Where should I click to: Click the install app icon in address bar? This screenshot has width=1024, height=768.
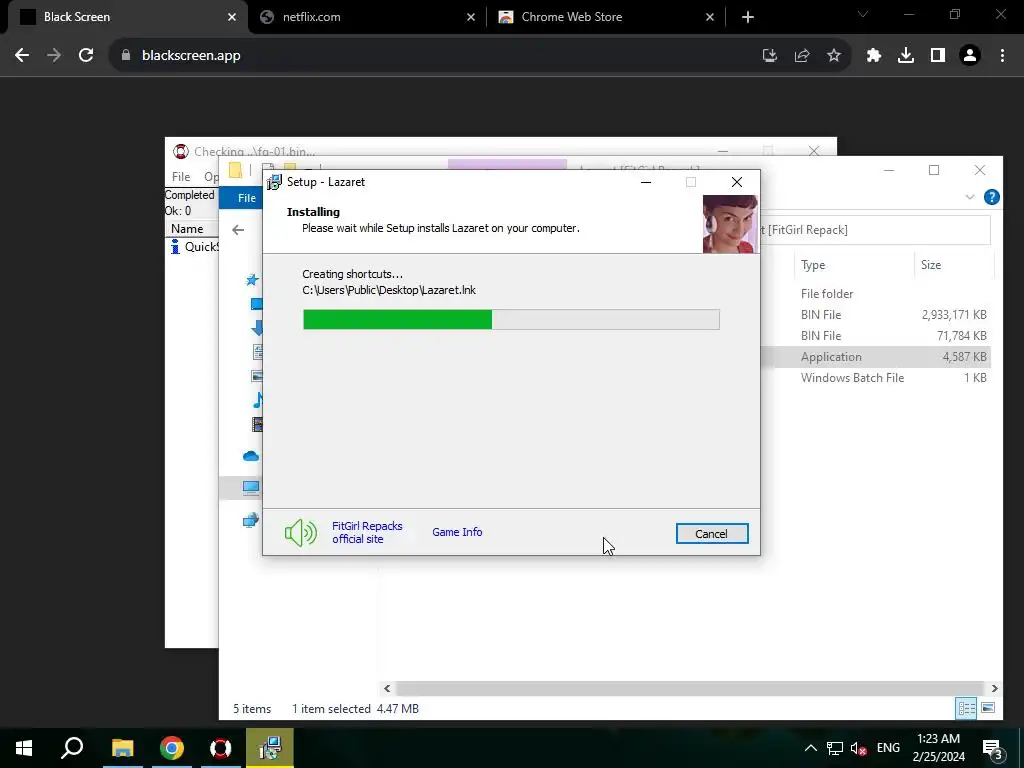[x=770, y=56]
